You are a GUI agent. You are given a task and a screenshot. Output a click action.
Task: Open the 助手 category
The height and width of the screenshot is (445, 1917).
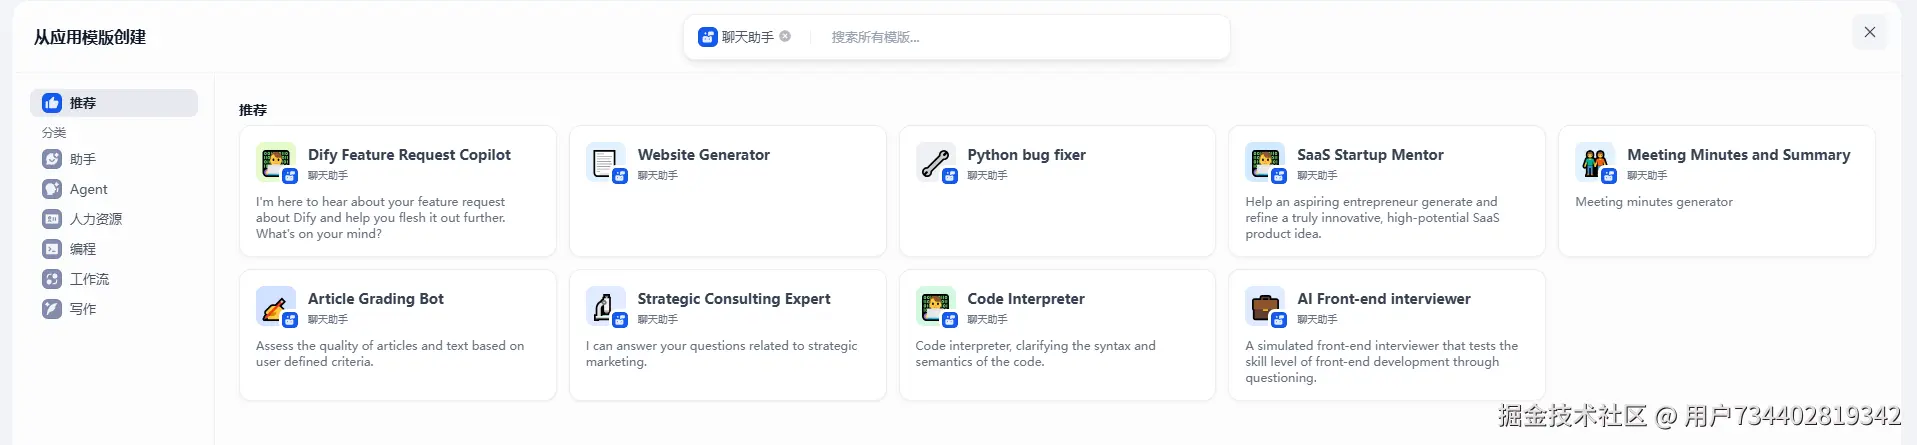83,159
